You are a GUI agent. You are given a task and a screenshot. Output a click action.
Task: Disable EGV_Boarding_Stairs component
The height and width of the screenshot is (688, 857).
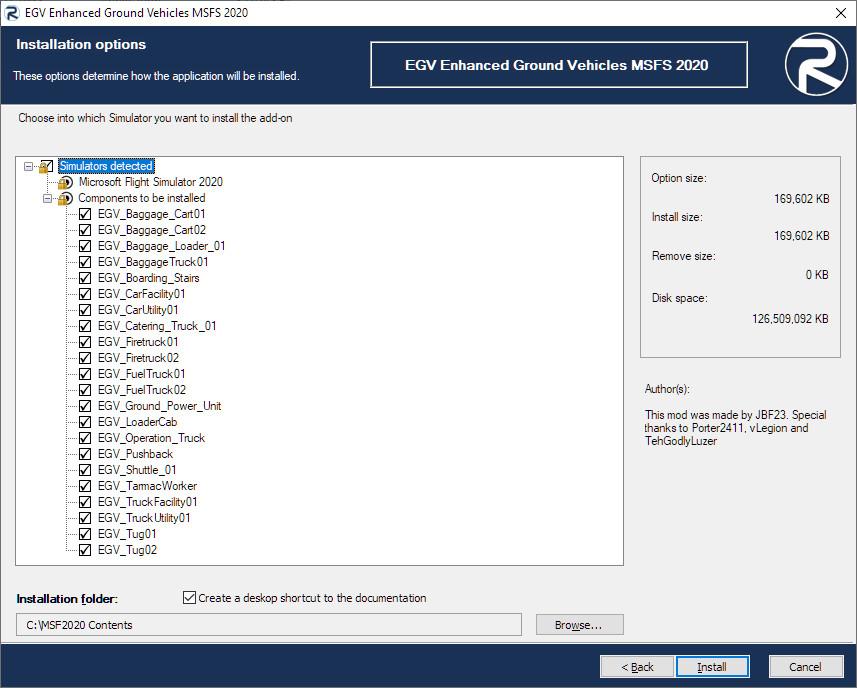tap(85, 278)
